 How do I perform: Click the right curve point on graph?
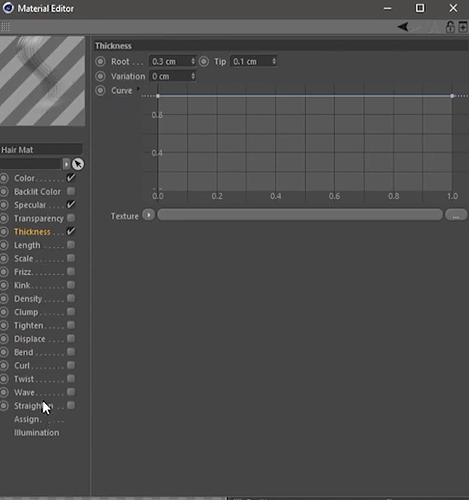[452, 96]
